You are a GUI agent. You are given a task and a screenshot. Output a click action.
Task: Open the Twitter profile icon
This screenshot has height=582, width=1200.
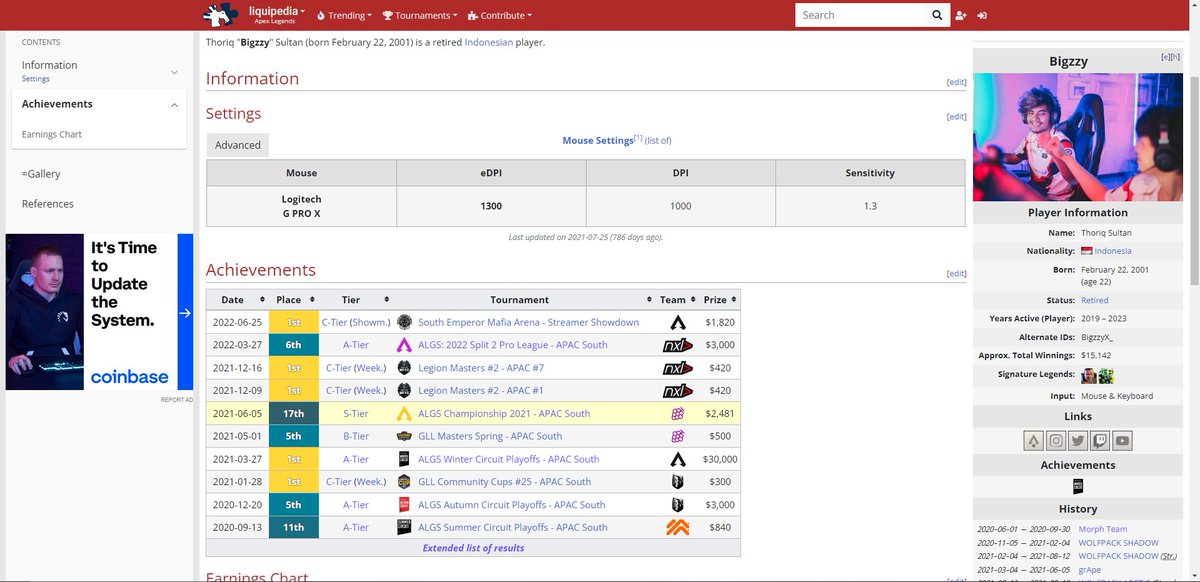click(x=1078, y=440)
